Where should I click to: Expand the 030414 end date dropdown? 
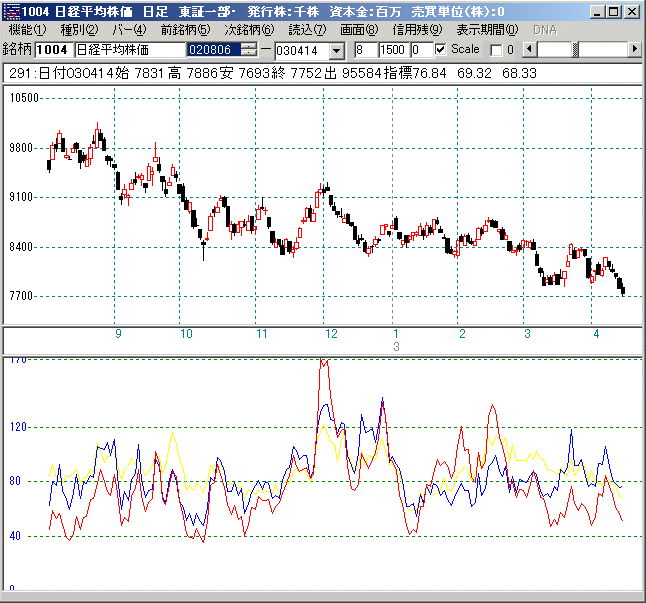click(336, 50)
